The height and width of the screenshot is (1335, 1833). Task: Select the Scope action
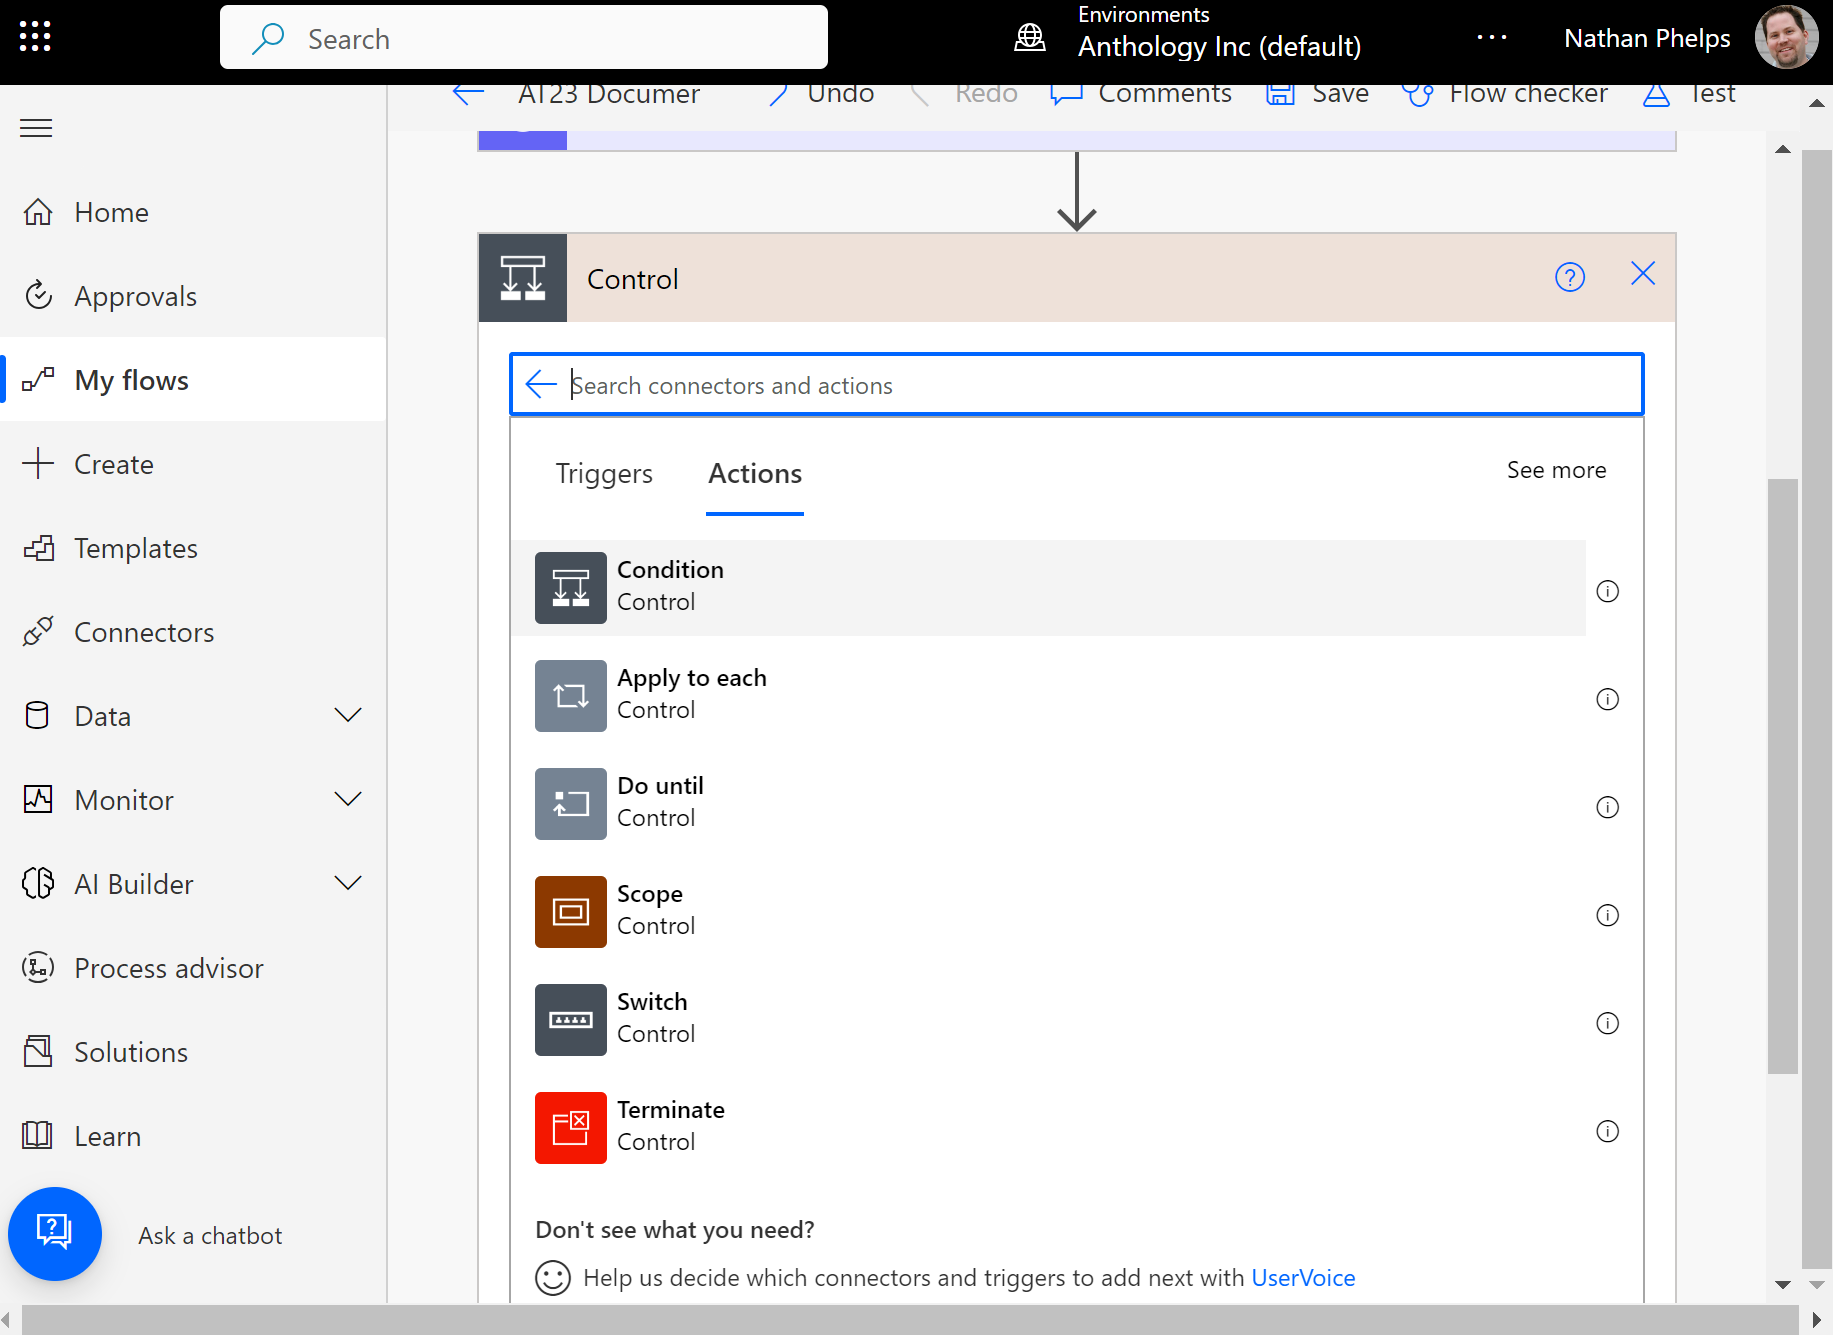[1048, 912]
